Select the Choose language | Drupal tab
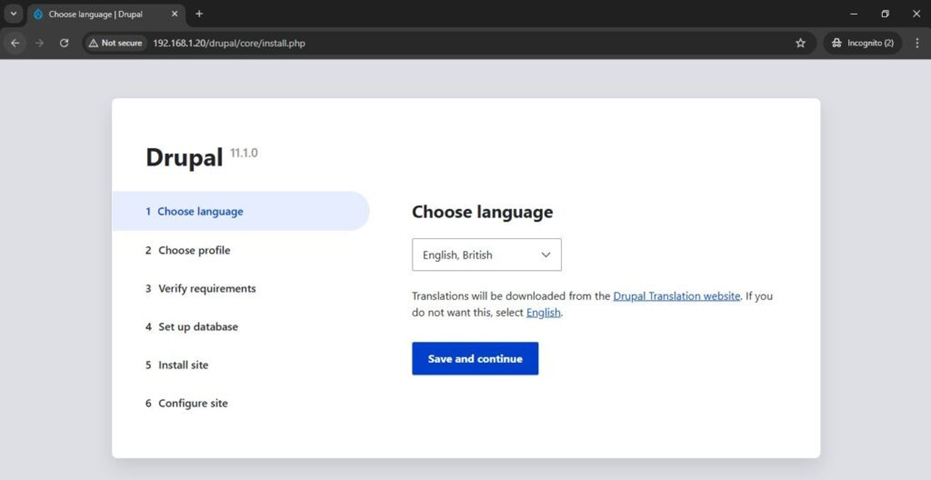The image size is (931, 480). coord(107,14)
